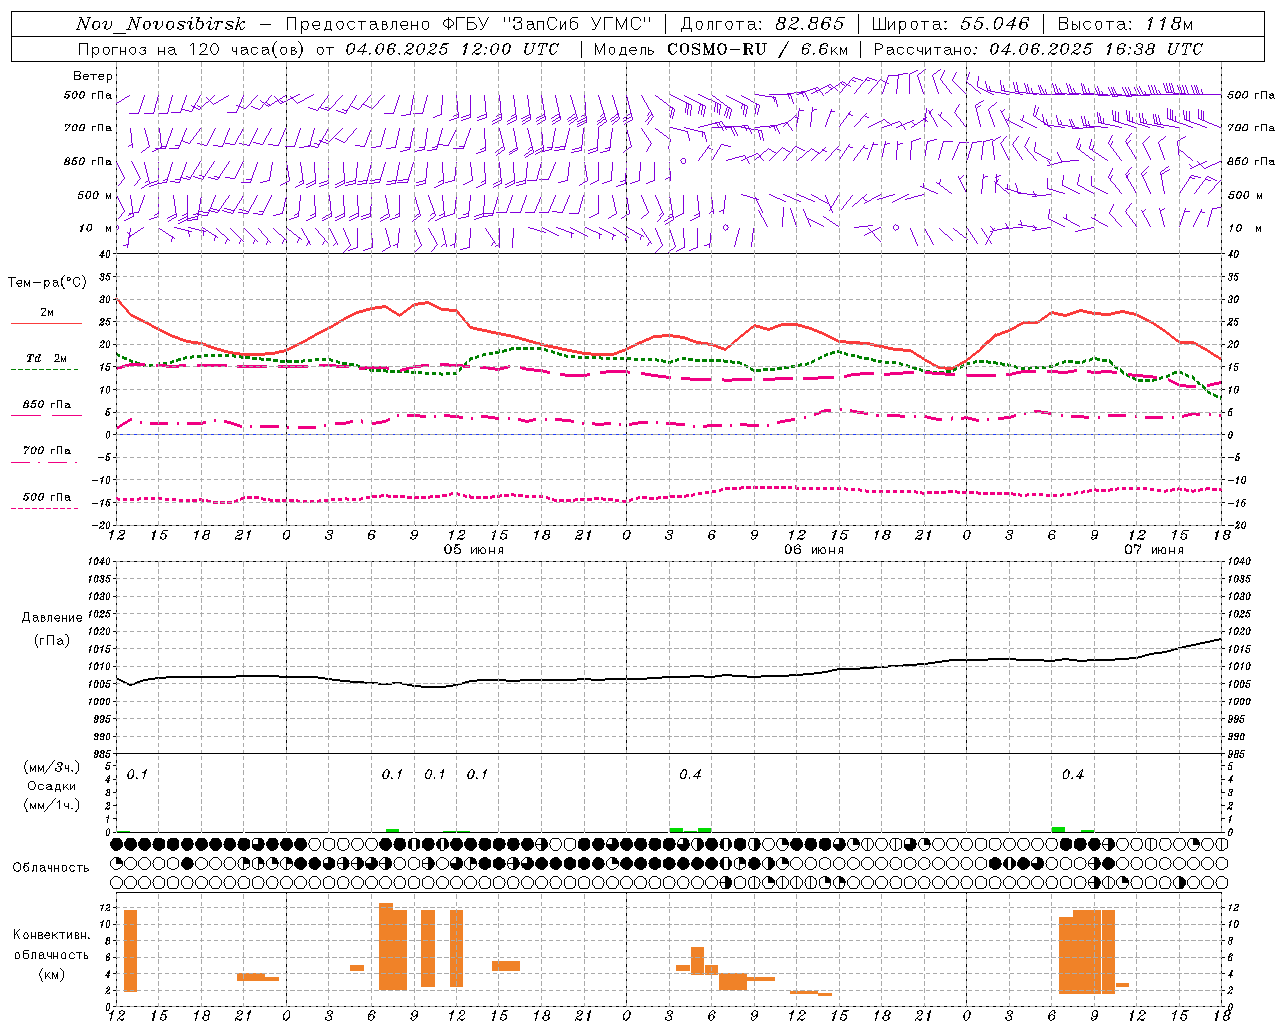The width and height of the screenshot is (1280, 1024).
Task: Click the 0.4 precipitation value for 6 June
Action: (x=690, y=774)
